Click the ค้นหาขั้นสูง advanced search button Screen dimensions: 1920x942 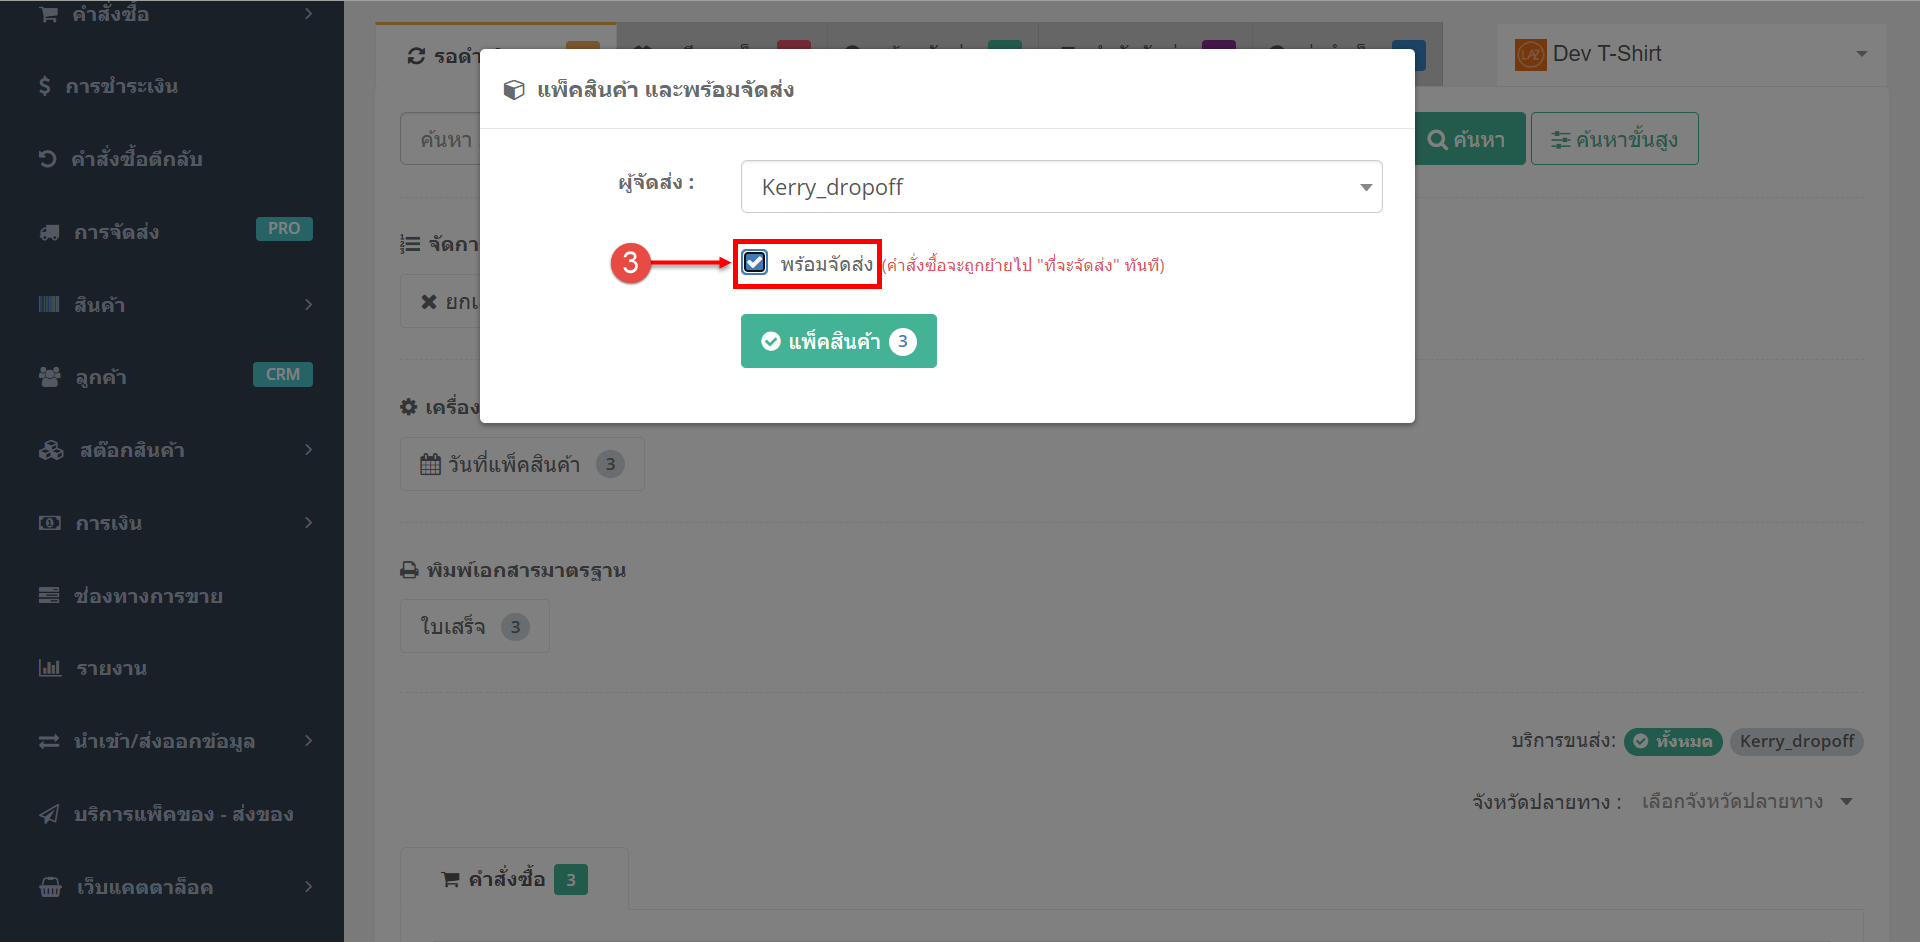[1614, 139]
